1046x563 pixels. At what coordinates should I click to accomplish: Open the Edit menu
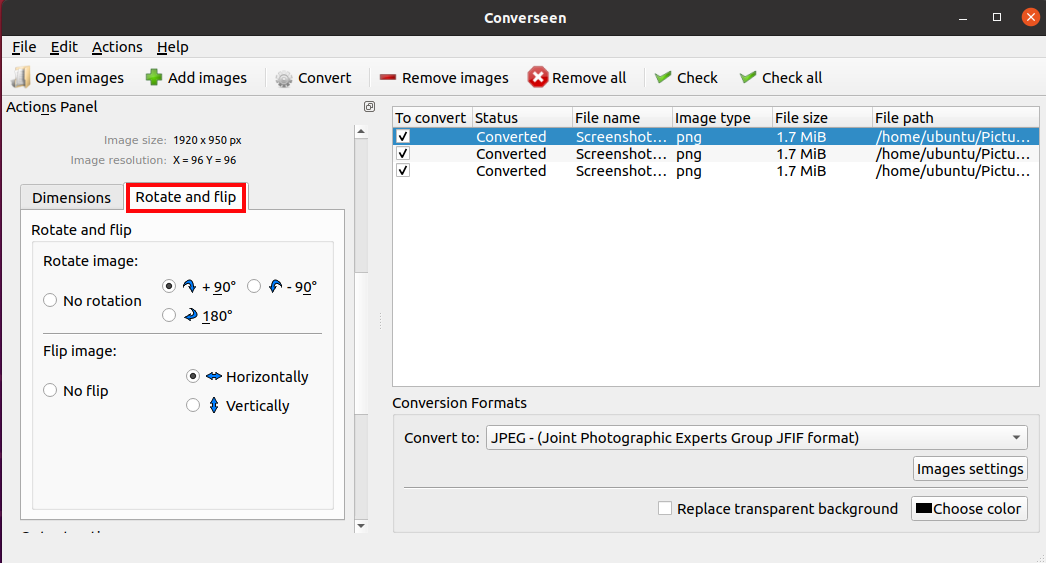pos(64,47)
